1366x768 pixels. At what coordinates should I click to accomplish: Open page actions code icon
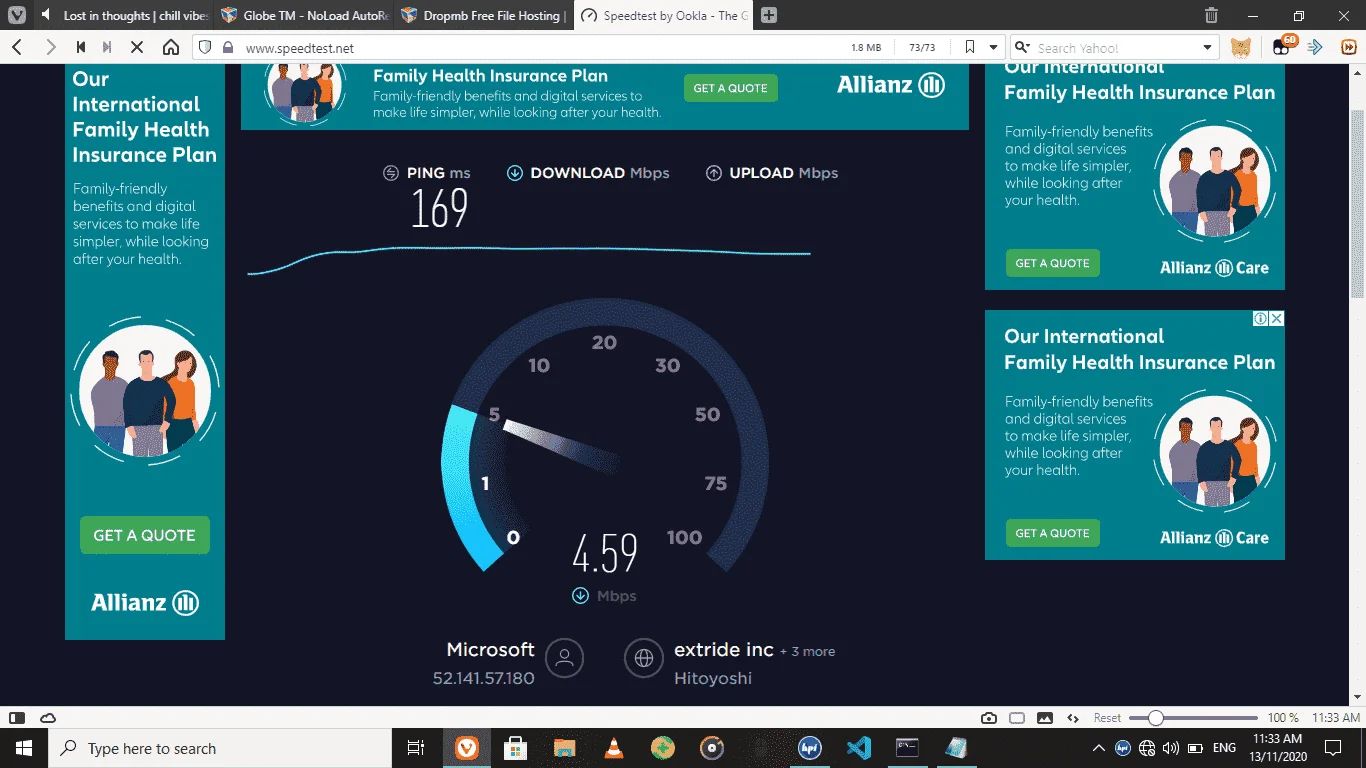(x=1073, y=718)
